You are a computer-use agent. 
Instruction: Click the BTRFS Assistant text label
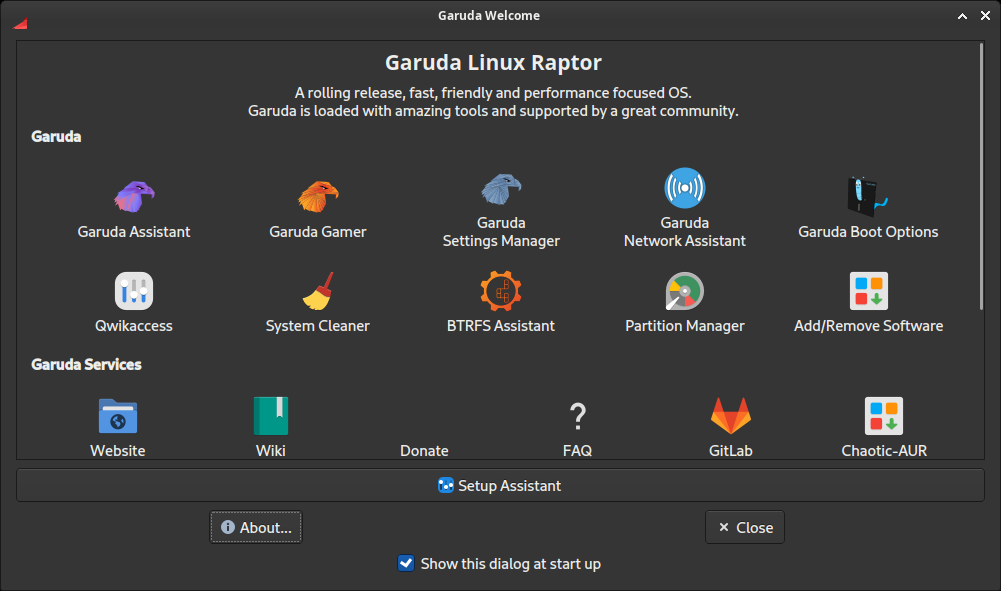coord(500,325)
